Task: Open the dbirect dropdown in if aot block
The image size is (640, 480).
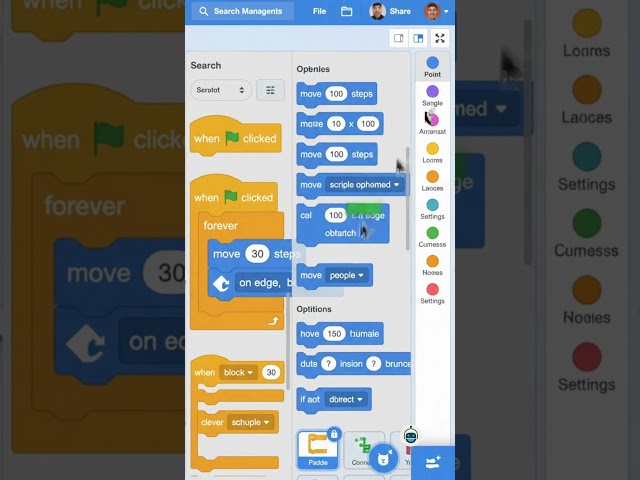Action: (345, 400)
